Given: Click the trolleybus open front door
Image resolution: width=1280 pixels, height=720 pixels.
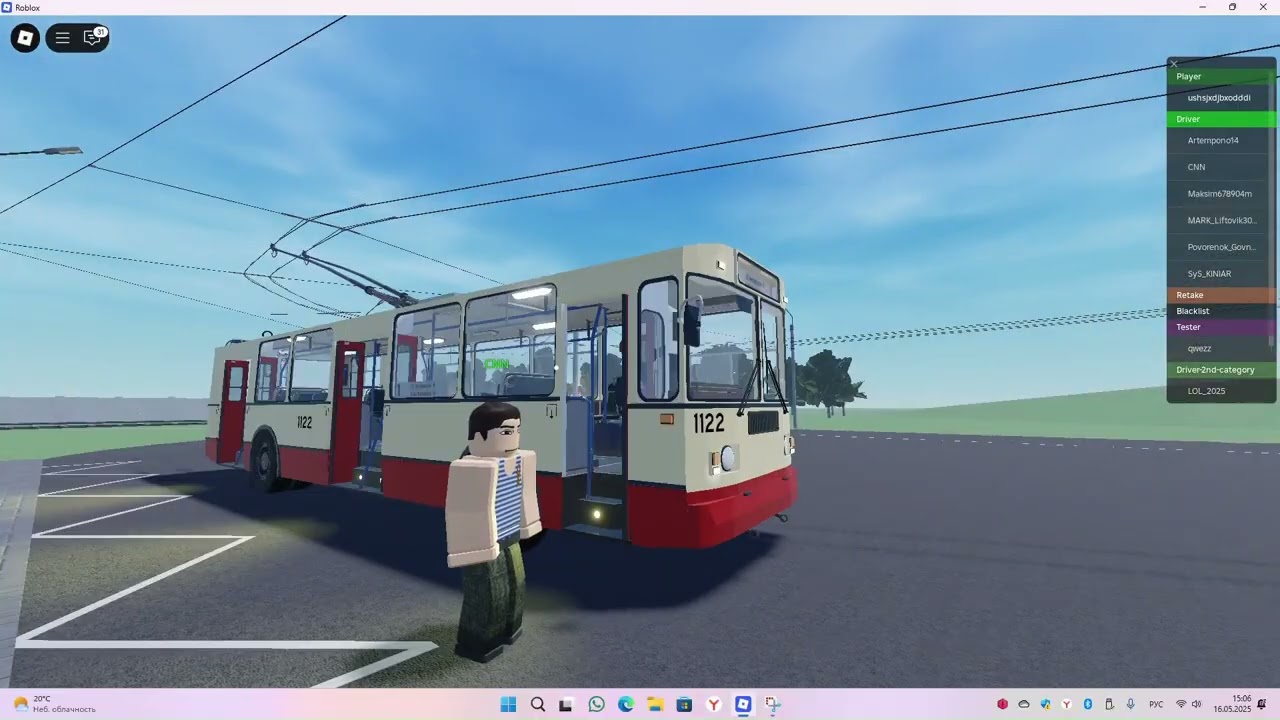Looking at the screenshot, I should click(594, 420).
